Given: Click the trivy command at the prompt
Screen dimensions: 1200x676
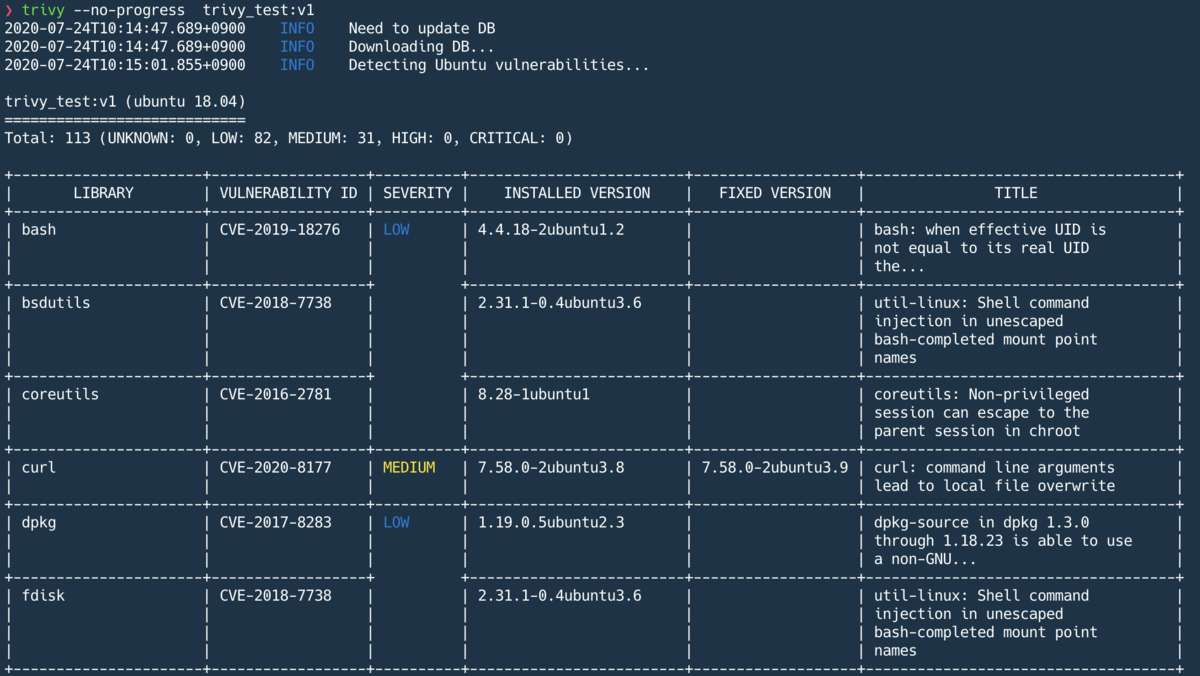Looking at the screenshot, I should (x=38, y=10).
